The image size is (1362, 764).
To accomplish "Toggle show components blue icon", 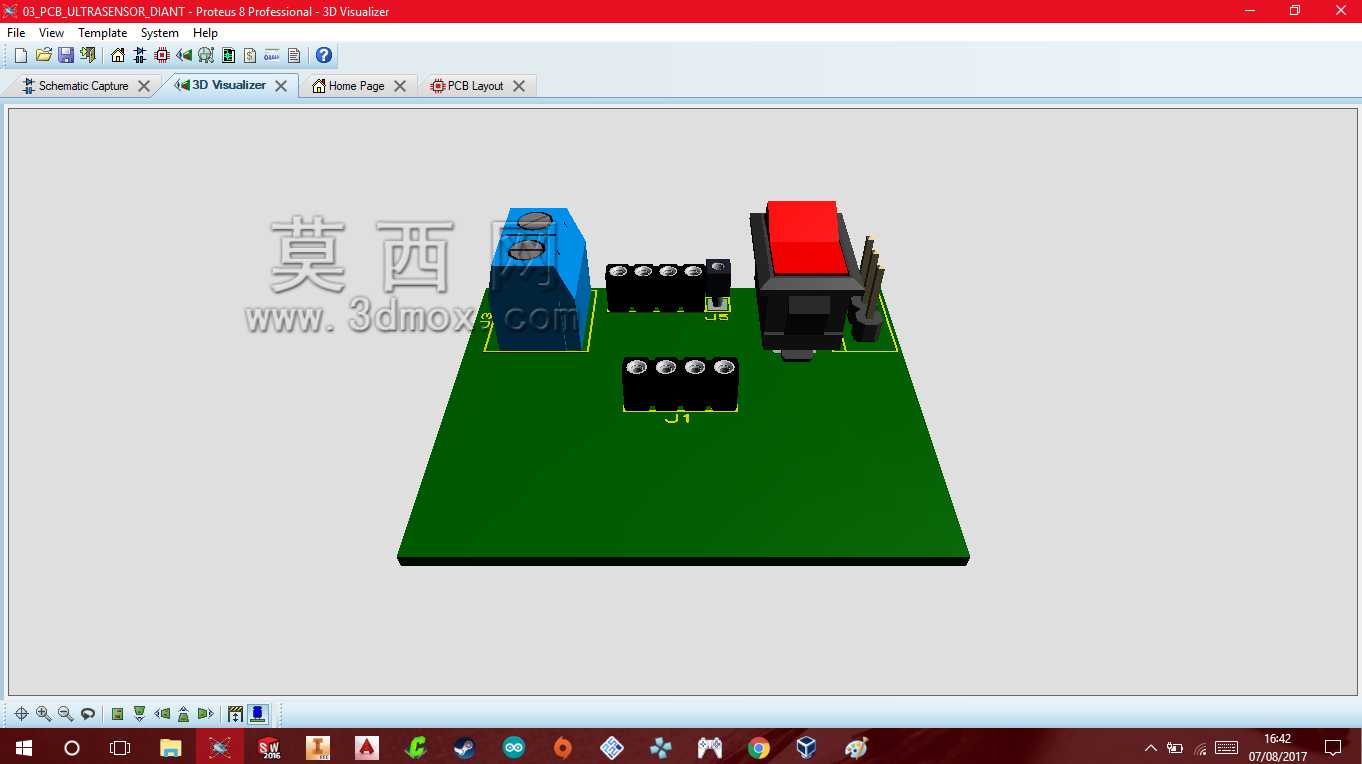I will pos(258,714).
